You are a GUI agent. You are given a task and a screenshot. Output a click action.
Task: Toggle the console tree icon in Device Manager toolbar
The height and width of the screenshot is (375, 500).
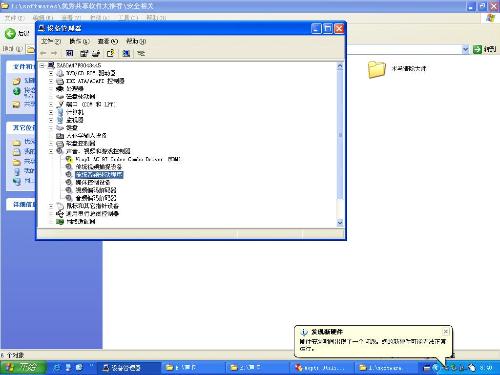(x=69, y=53)
